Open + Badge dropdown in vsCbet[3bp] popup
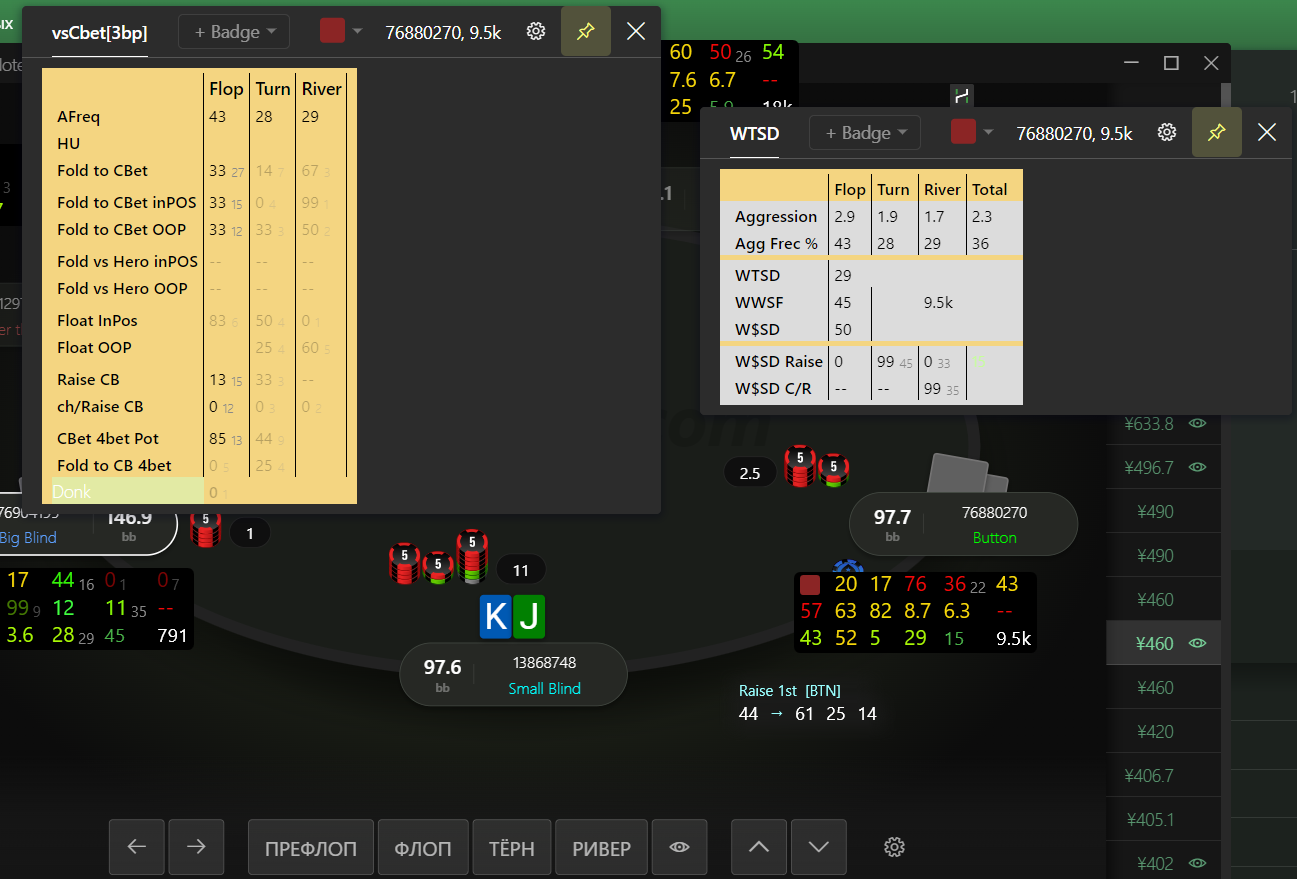 point(234,31)
